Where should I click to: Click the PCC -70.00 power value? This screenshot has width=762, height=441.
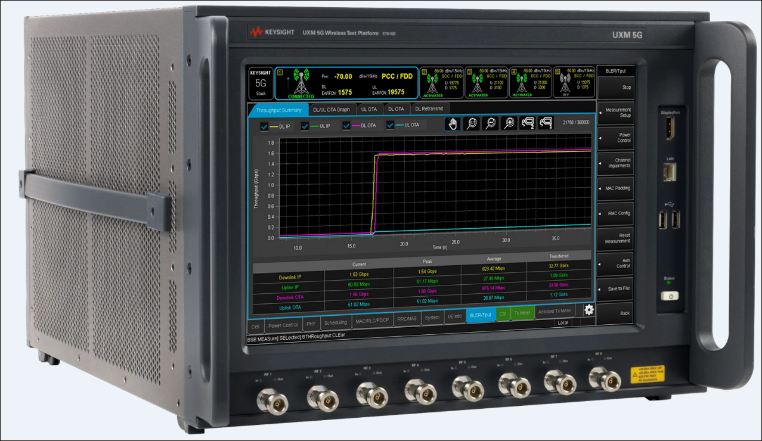click(344, 76)
